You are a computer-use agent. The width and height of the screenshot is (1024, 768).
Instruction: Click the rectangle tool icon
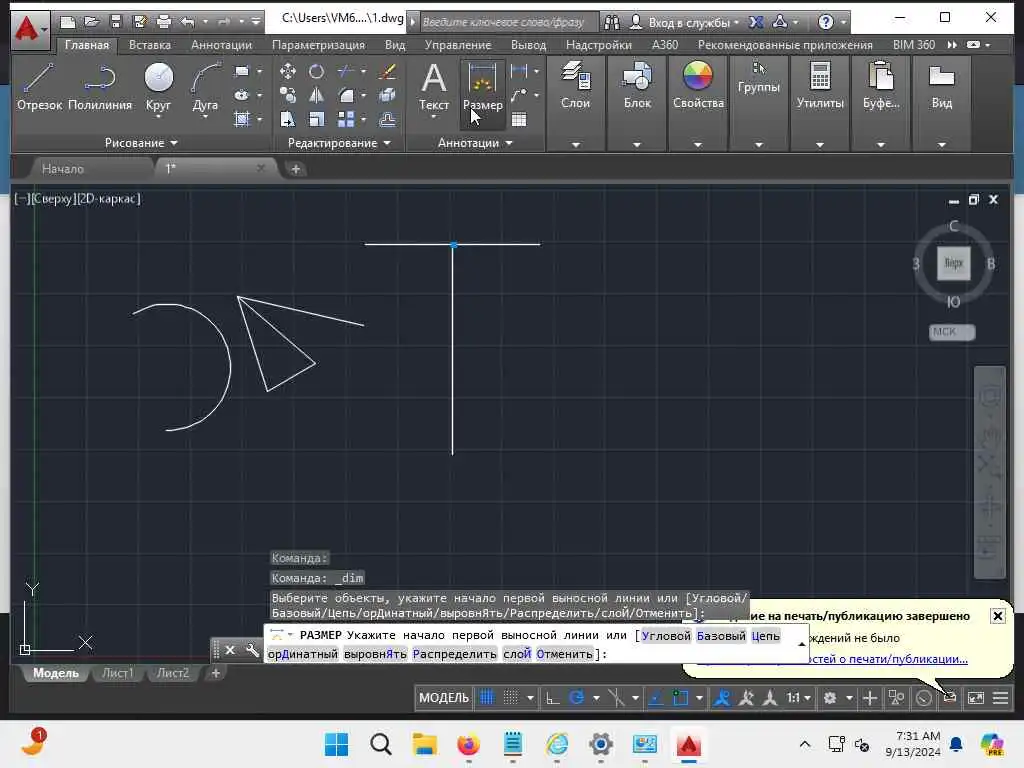(x=242, y=71)
